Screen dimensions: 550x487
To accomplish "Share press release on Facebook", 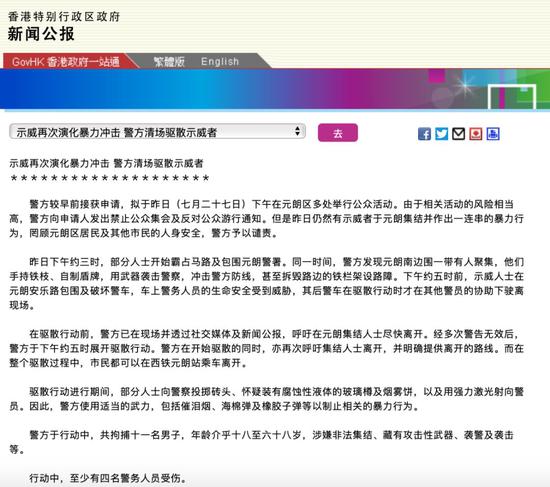I will click(x=424, y=134).
